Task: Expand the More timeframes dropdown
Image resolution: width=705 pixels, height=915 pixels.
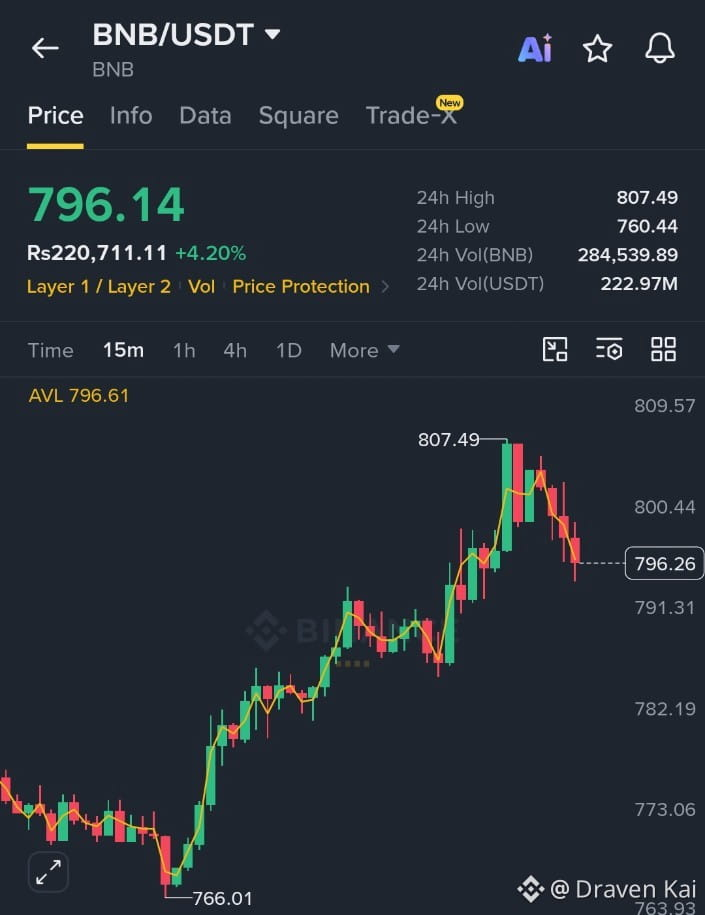Action: click(365, 350)
